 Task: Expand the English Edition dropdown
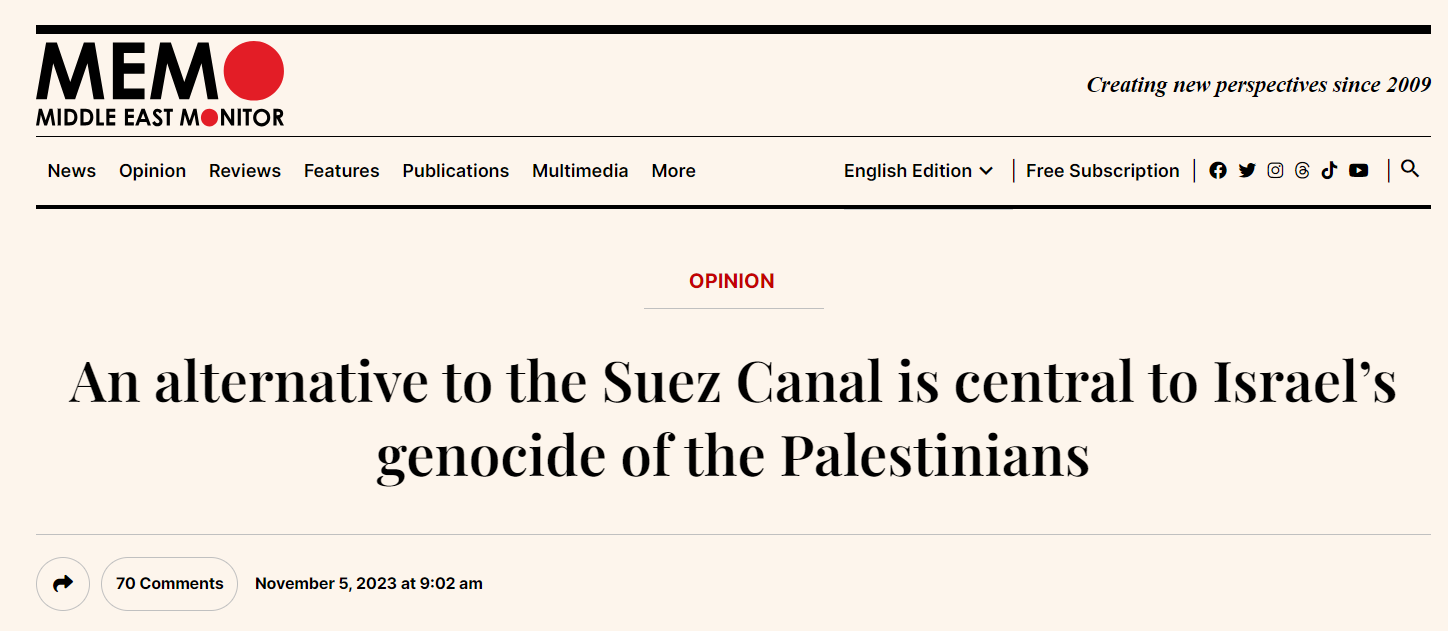point(918,171)
